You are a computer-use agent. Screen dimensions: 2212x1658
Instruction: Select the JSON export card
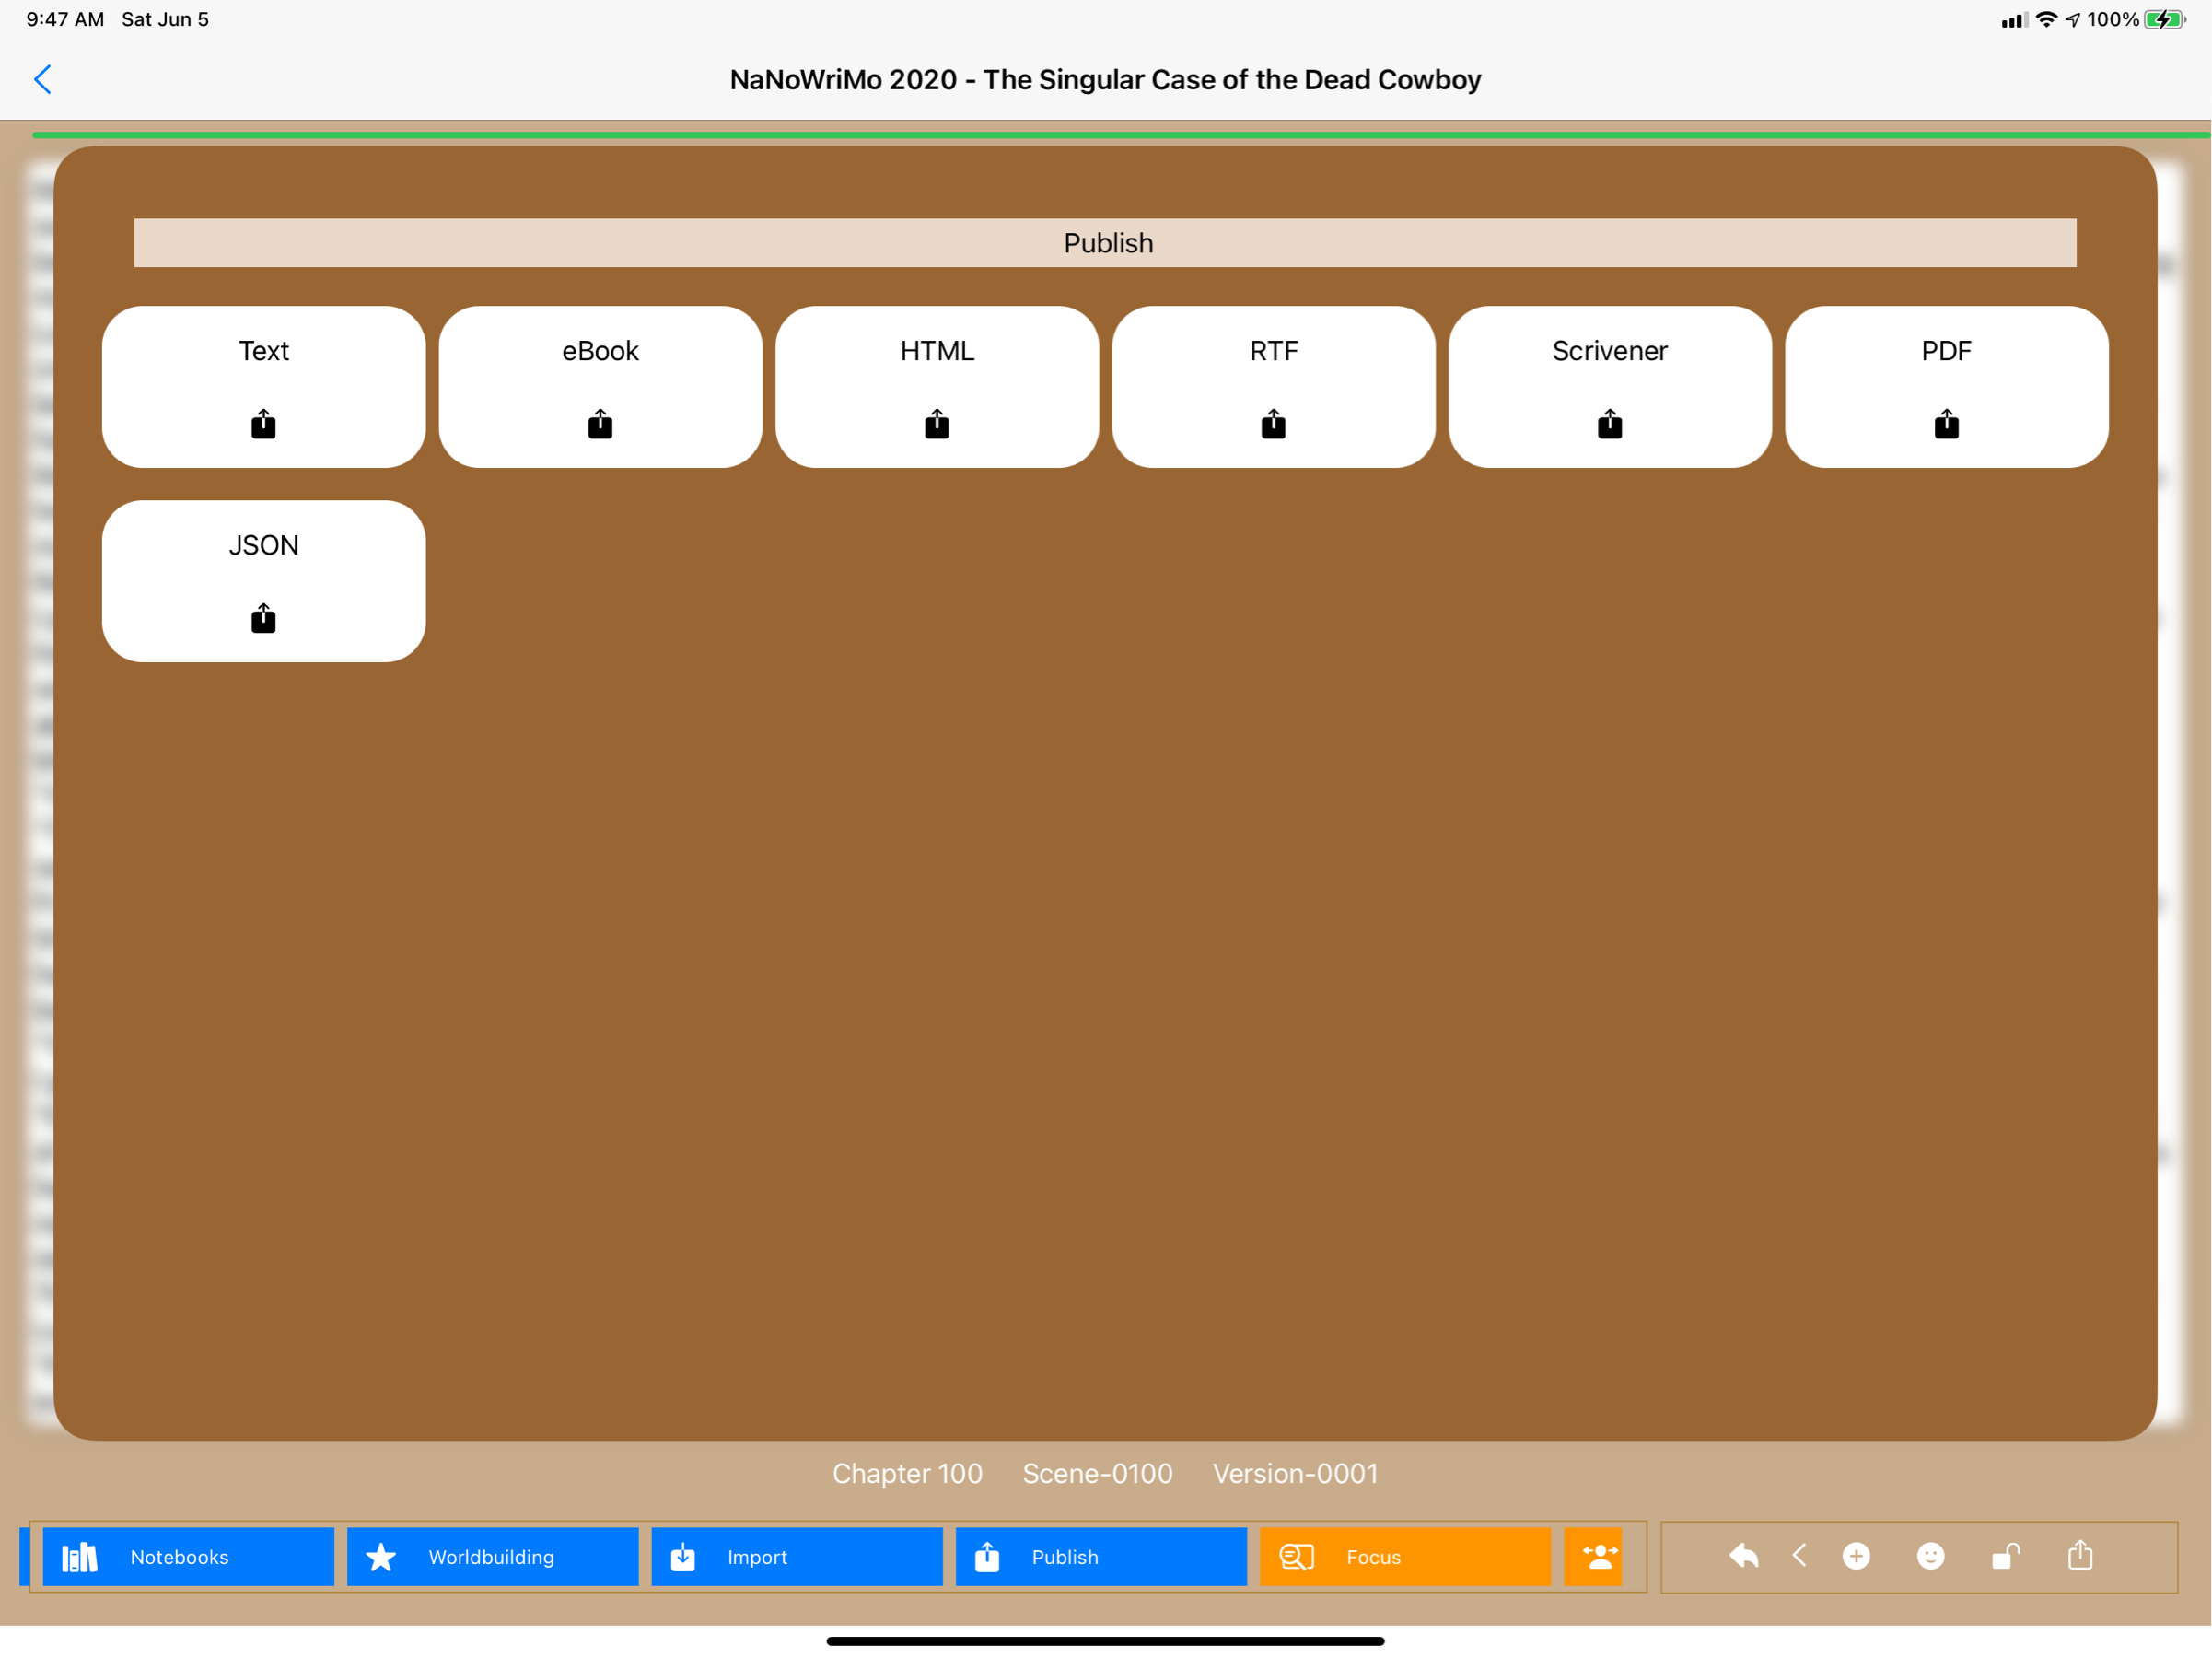tap(263, 581)
